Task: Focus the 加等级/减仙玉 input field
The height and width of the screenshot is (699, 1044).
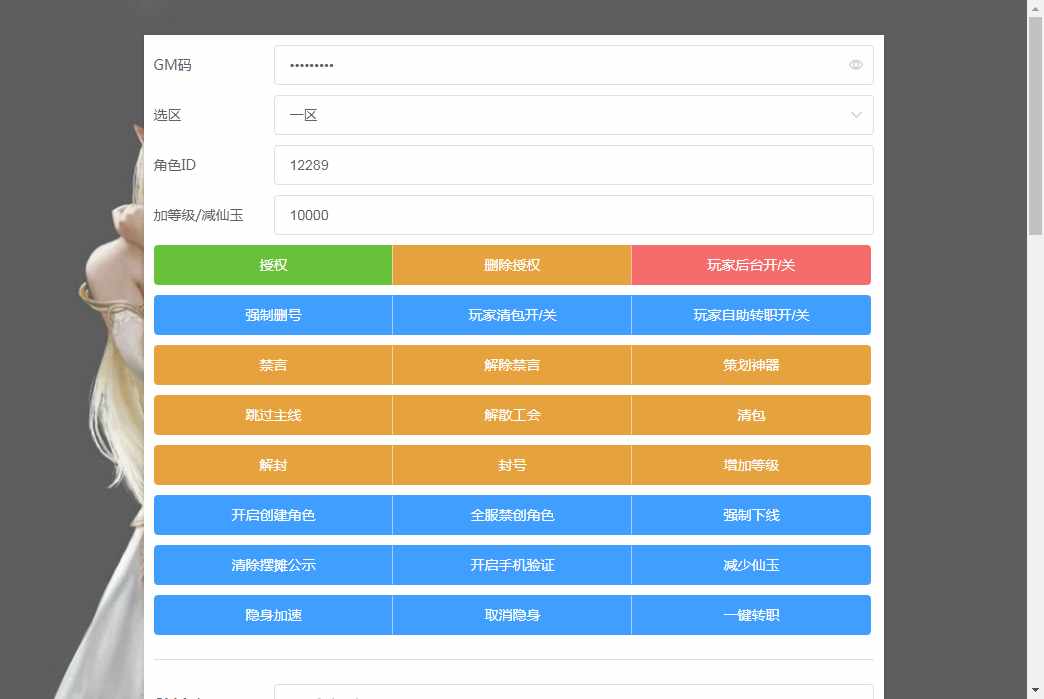Action: [x=573, y=215]
